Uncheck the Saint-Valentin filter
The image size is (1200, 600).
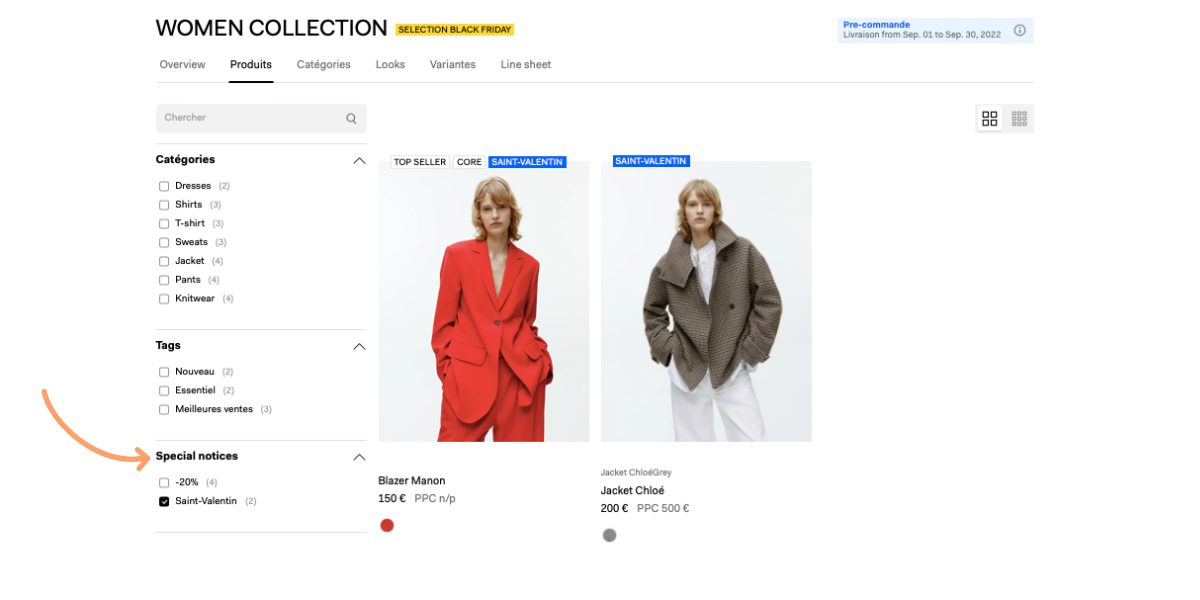click(x=164, y=502)
